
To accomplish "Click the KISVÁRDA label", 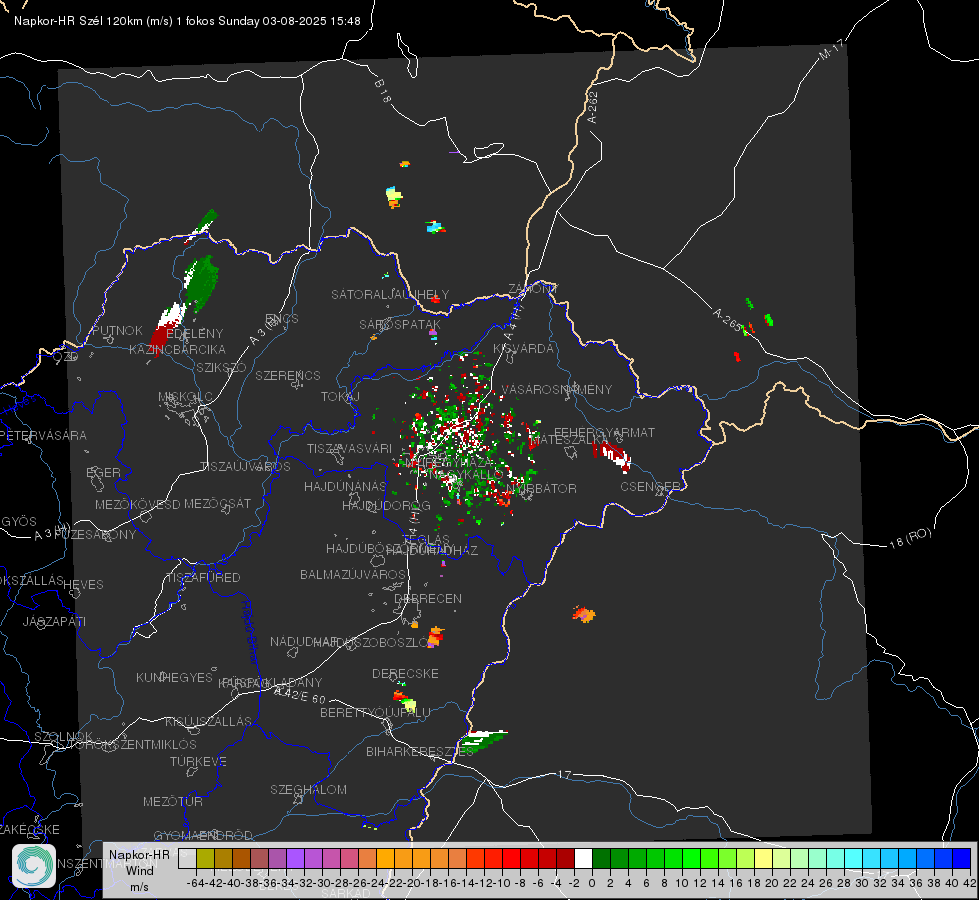I will tap(523, 349).
